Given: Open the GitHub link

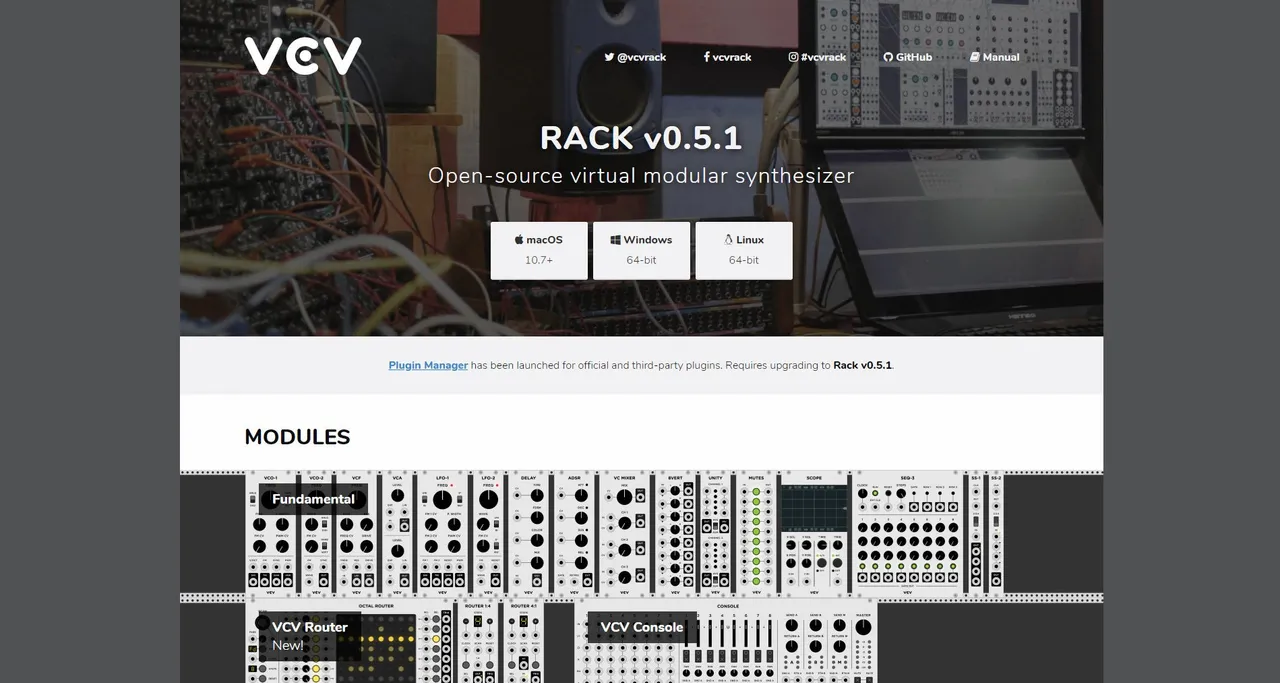Looking at the screenshot, I should click(907, 57).
